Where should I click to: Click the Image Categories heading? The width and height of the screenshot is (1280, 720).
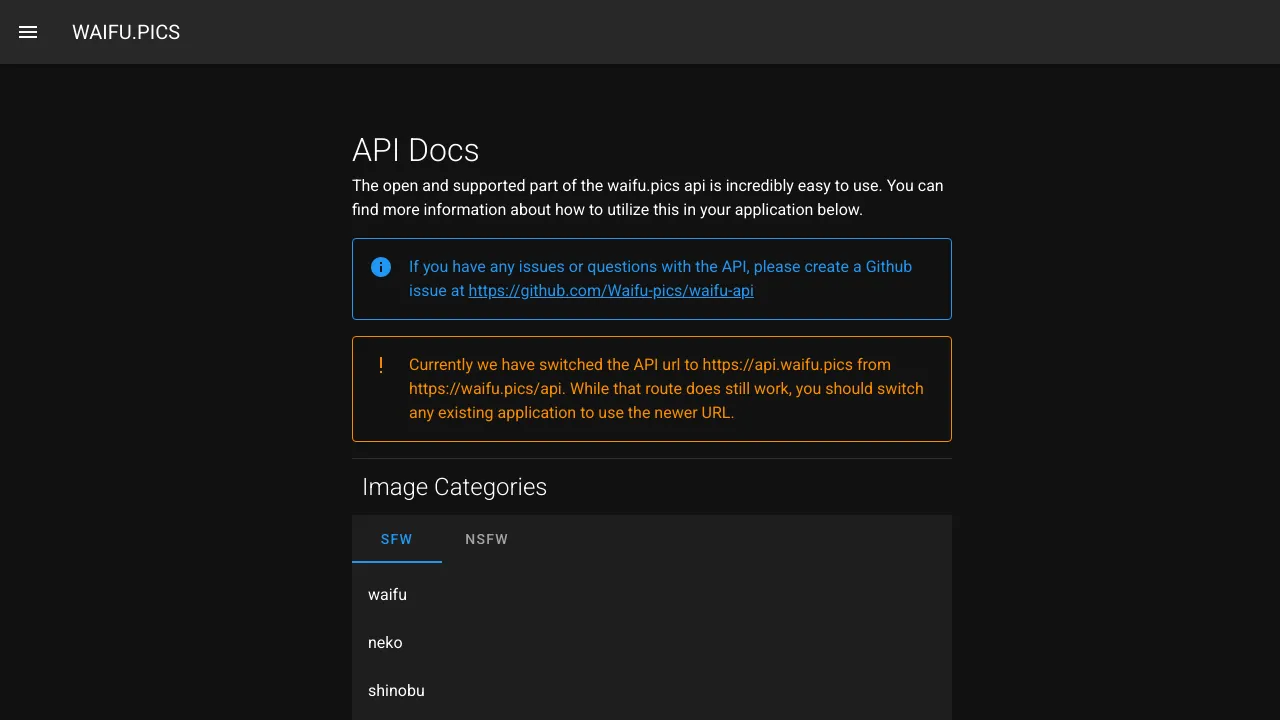click(454, 487)
